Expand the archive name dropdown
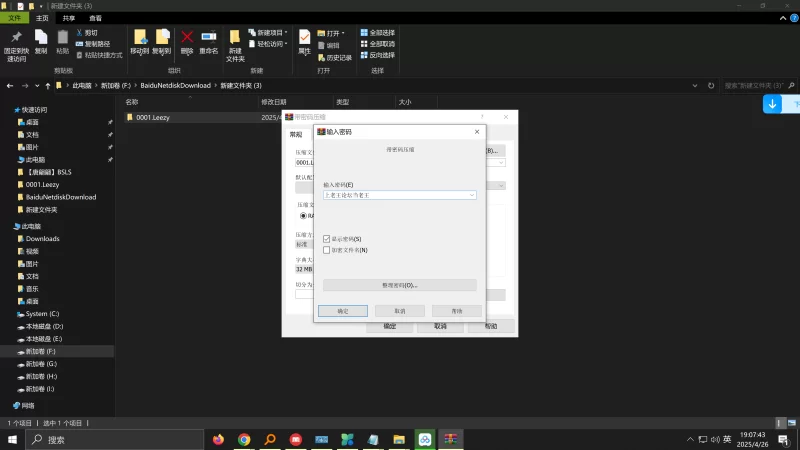The width and height of the screenshot is (800, 450). click(x=501, y=162)
